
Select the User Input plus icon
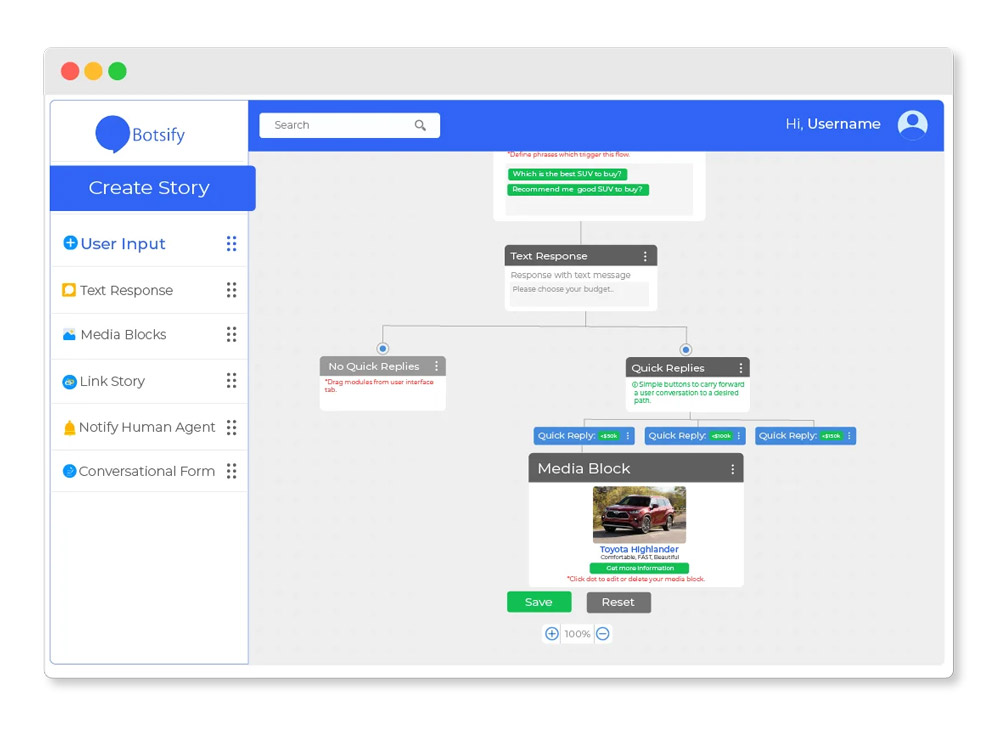point(70,243)
